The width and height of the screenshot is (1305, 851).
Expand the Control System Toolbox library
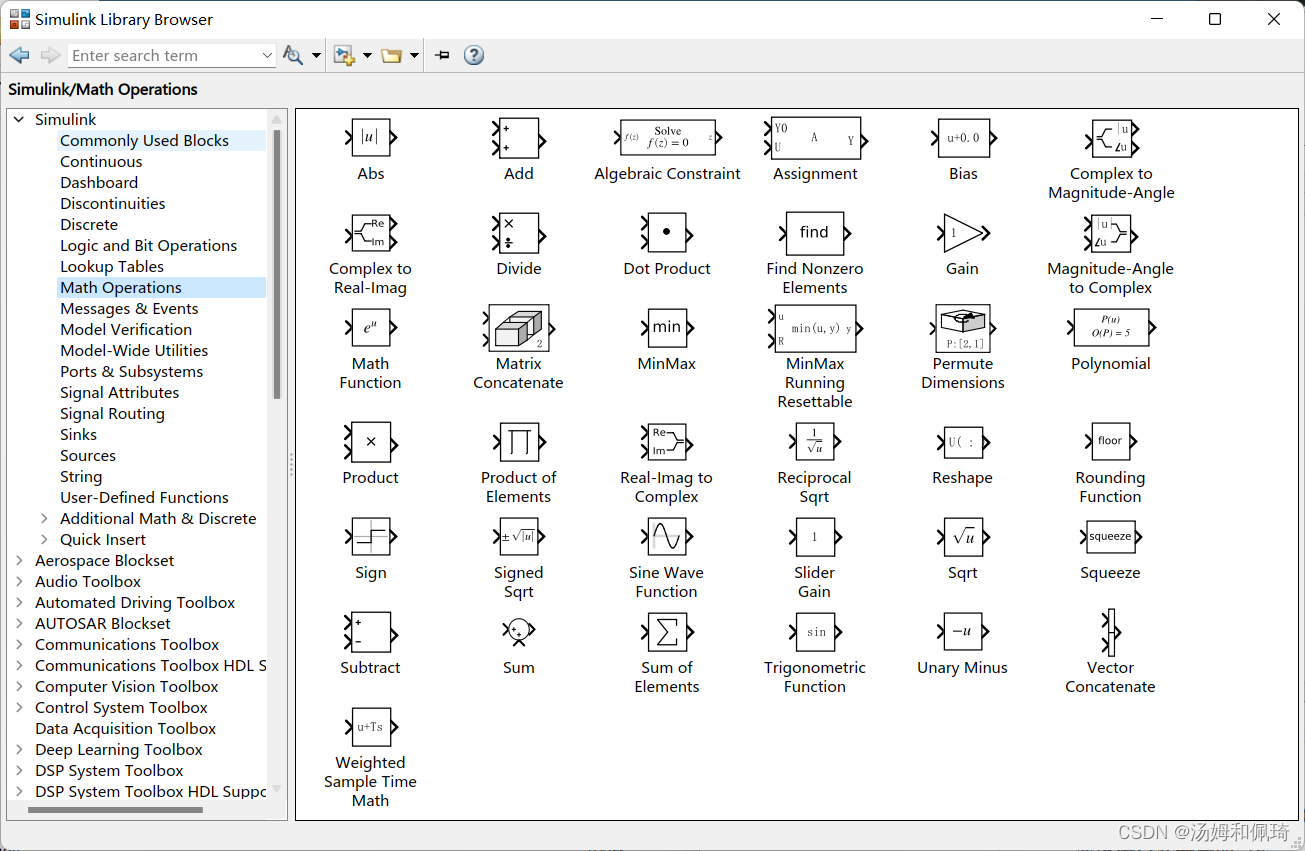[19, 707]
